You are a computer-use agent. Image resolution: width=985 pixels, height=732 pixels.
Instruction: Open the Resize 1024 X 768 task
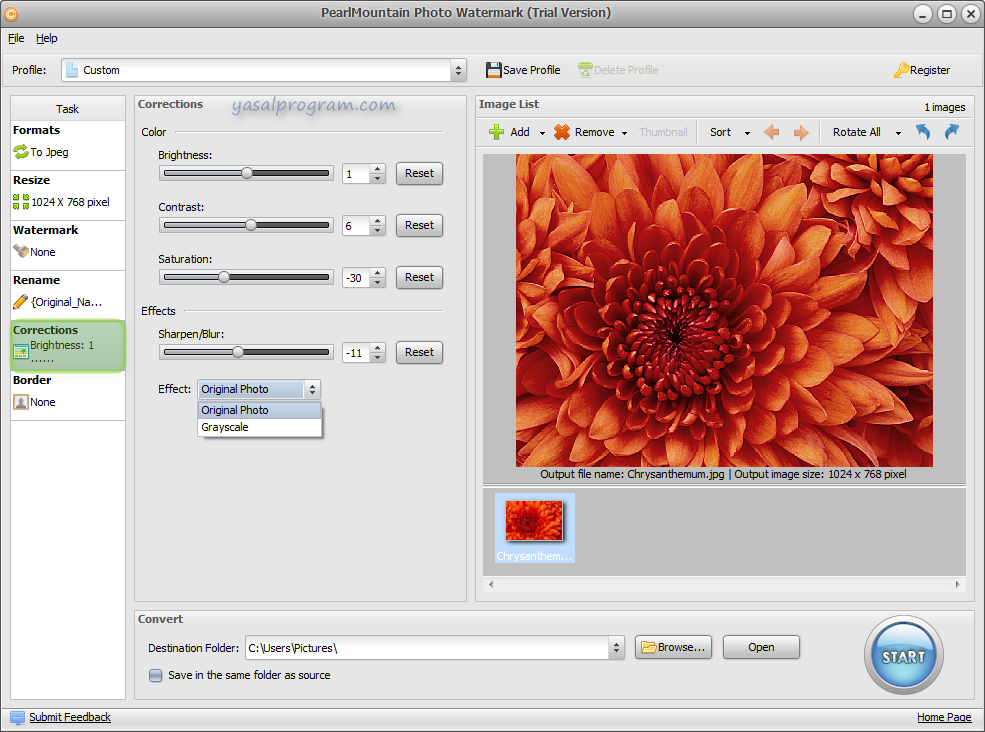click(x=67, y=194)
